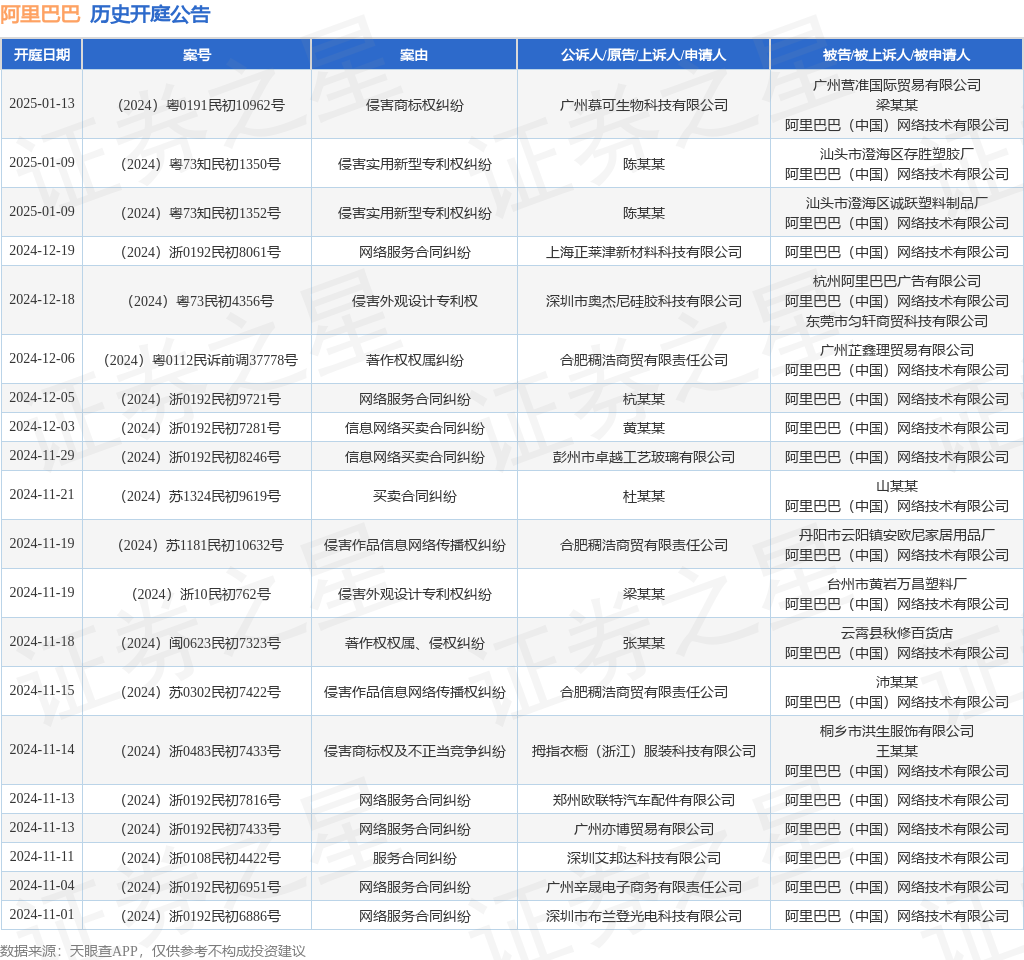Click case cause 侵害外观设计专利权
The width and height of the screenshot is (1024, 960).
414,301
